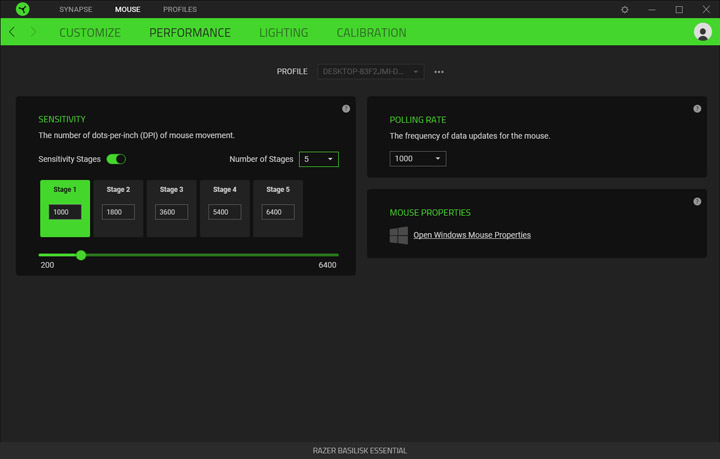
Task: Open the user account avatar
Action: (703, 32)
